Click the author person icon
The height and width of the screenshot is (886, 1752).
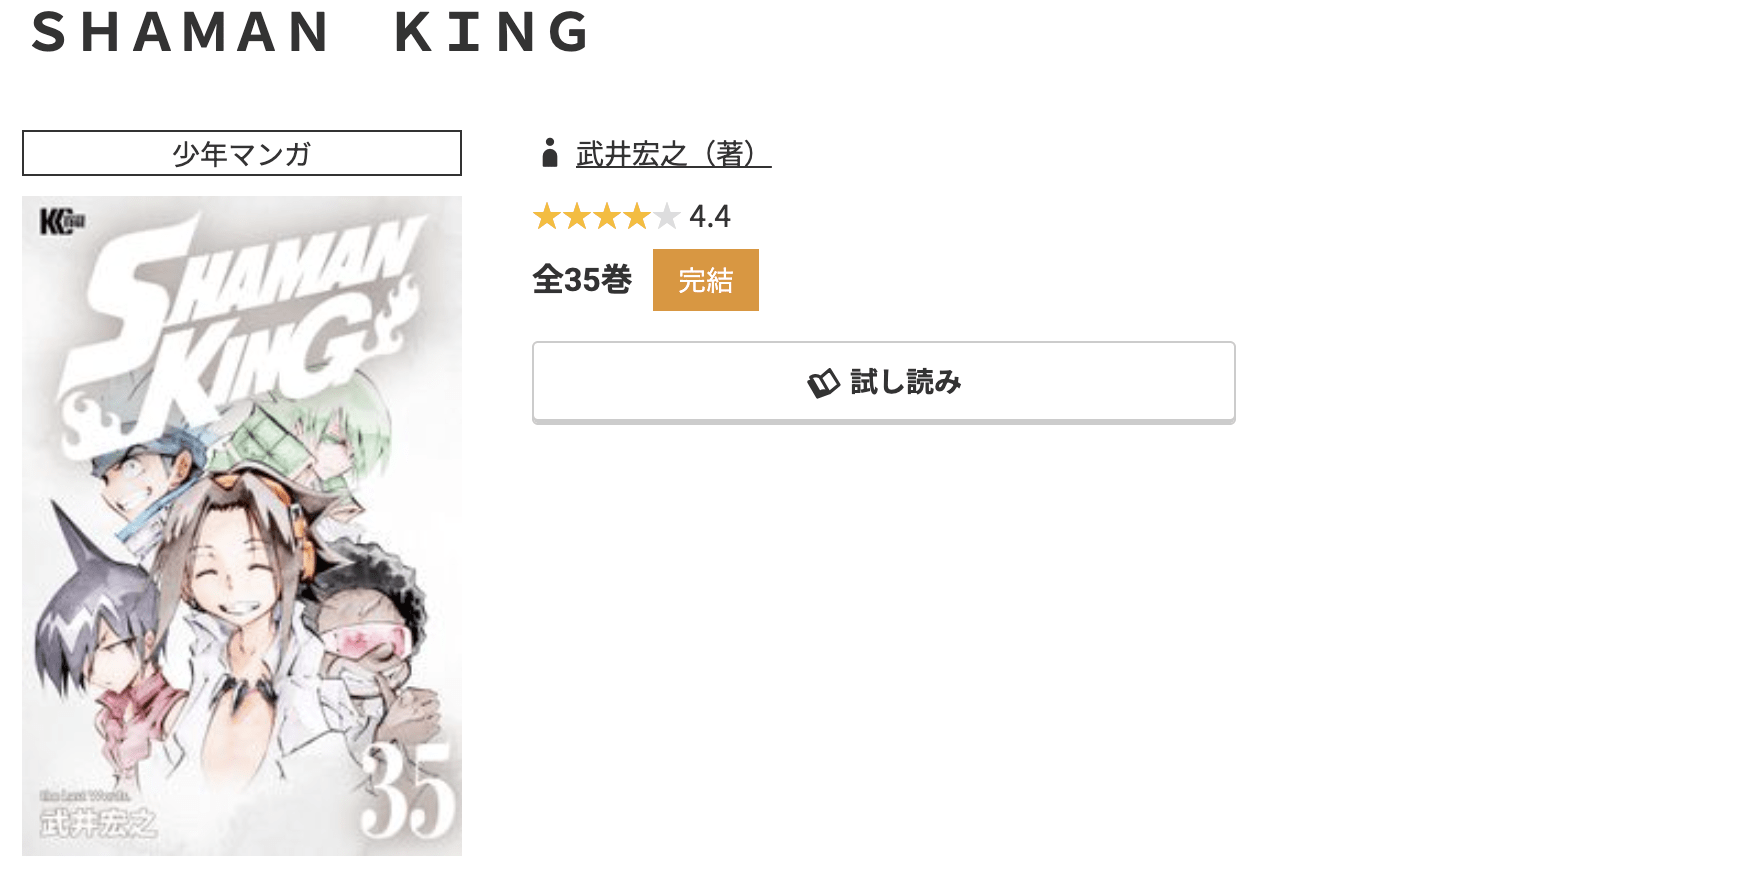(549, 153)
